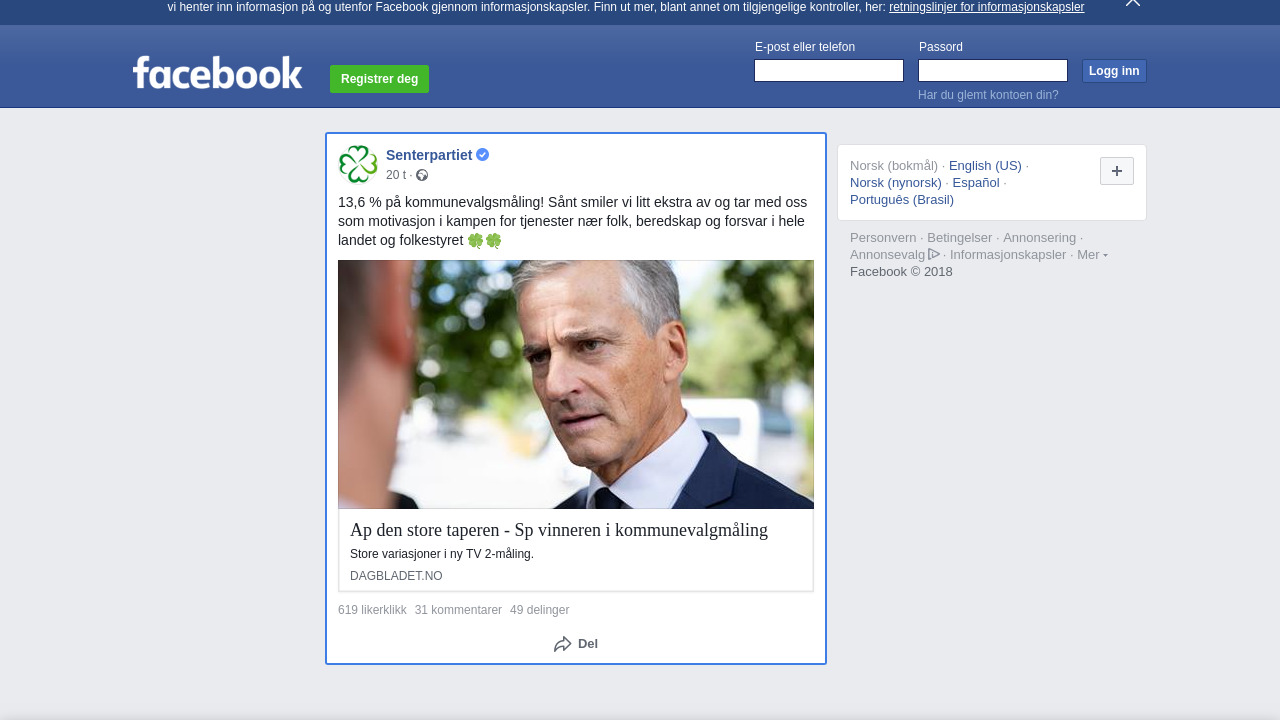Image resolution: width=1280 pixels, height=720 pixels.
Task: Click the Facebook © 2018 text
Action: (901, 272)
